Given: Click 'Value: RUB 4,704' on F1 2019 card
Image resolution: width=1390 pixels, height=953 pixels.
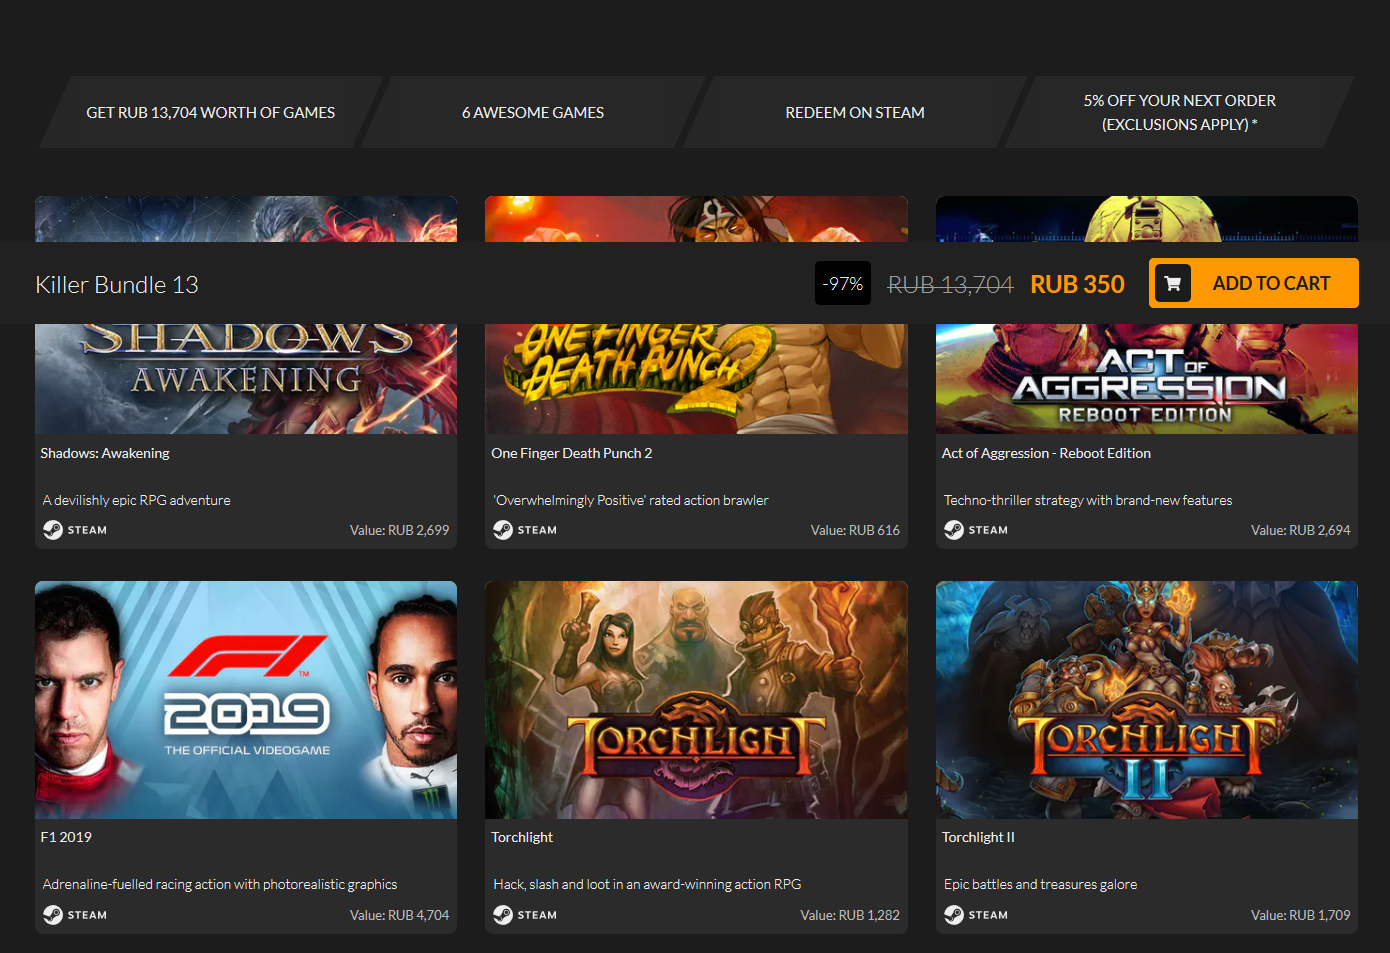Looking at the screenshot, I should tap(399, 915).
